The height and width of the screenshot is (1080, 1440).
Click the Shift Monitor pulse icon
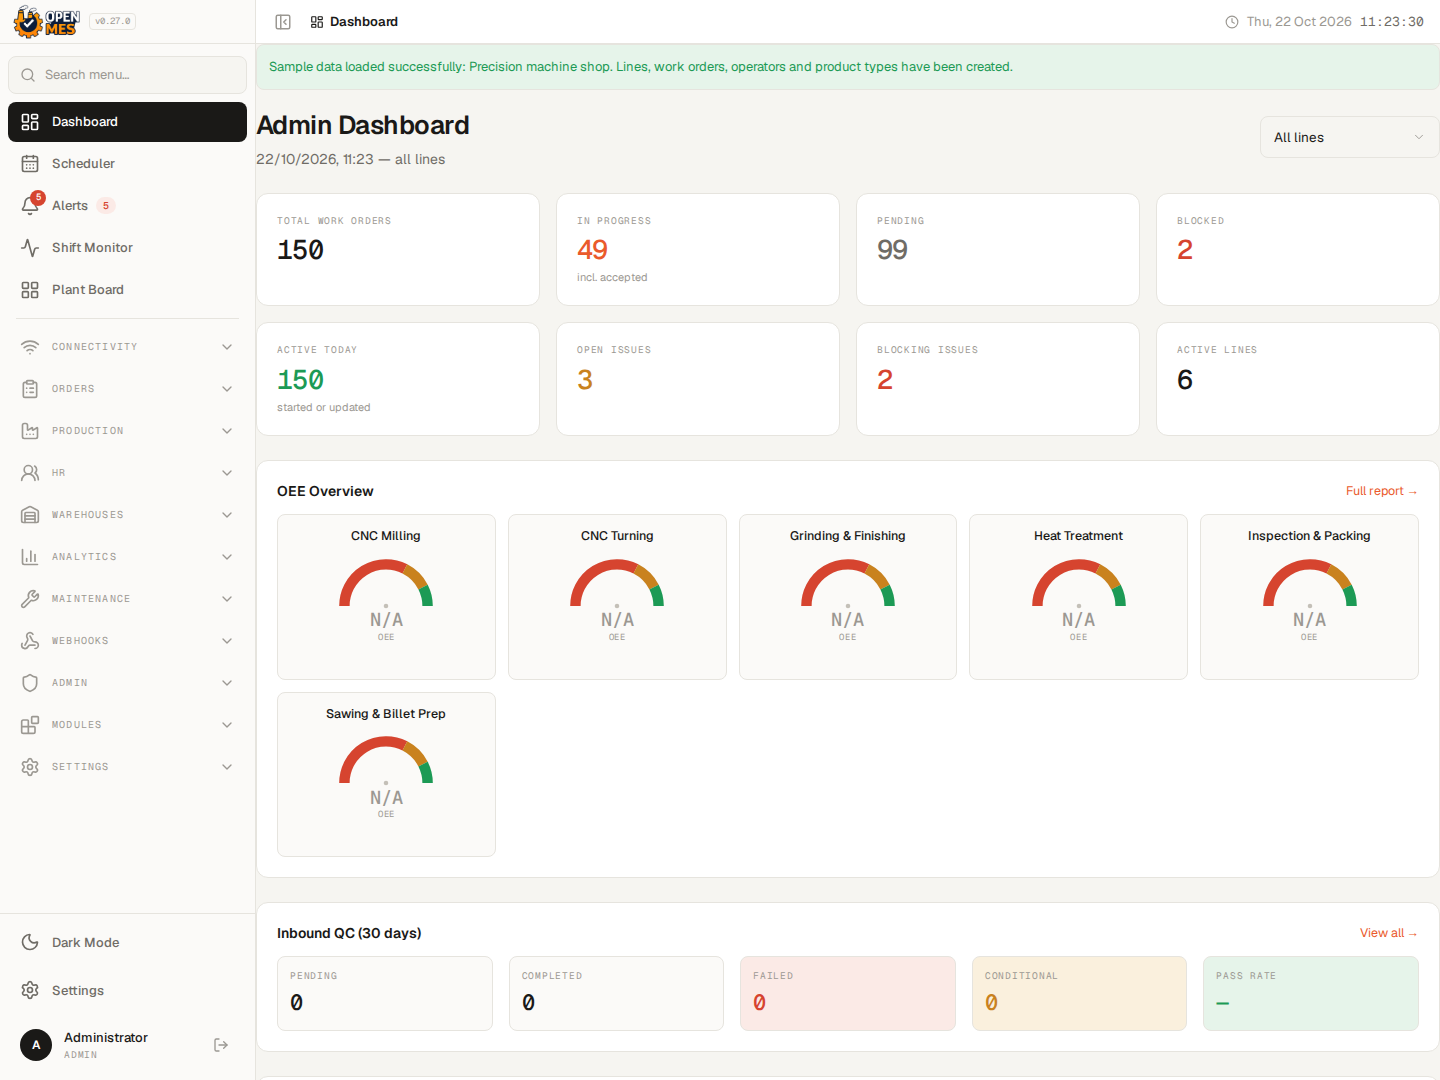pos(30,247)
